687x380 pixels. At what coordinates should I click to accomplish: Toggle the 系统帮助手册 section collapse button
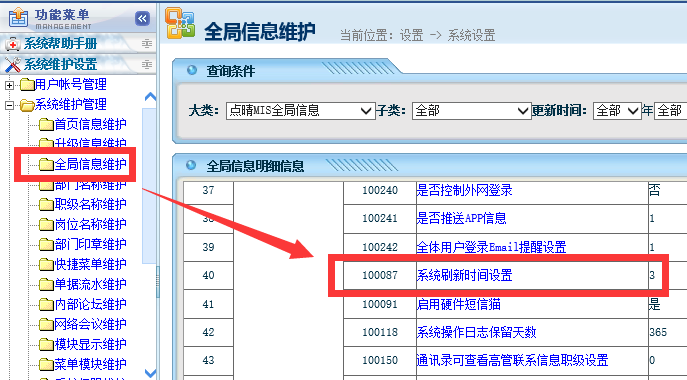pos(146,44)
